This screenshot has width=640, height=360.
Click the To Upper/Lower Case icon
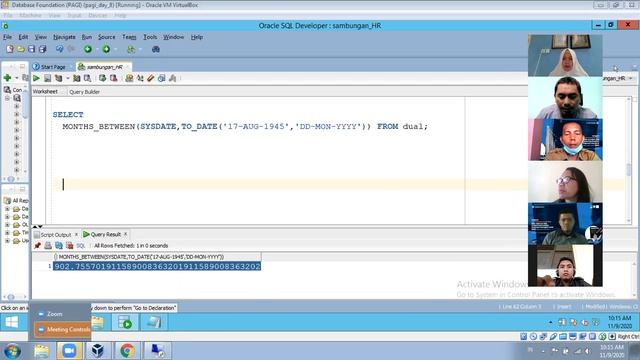coord(140,78)
